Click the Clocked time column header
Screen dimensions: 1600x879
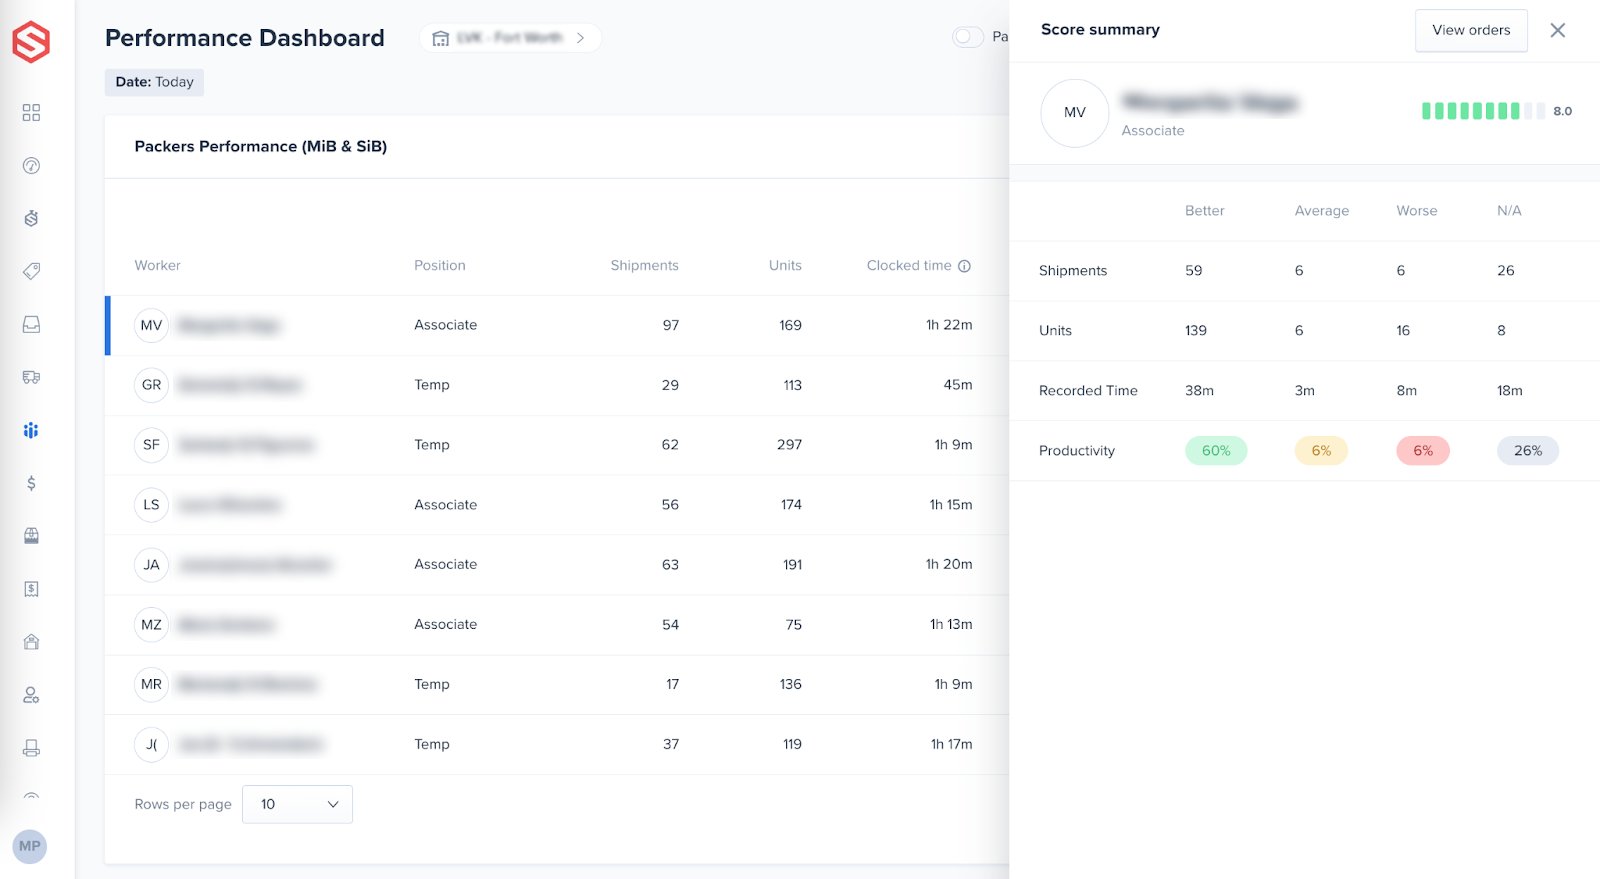[909, 266]
